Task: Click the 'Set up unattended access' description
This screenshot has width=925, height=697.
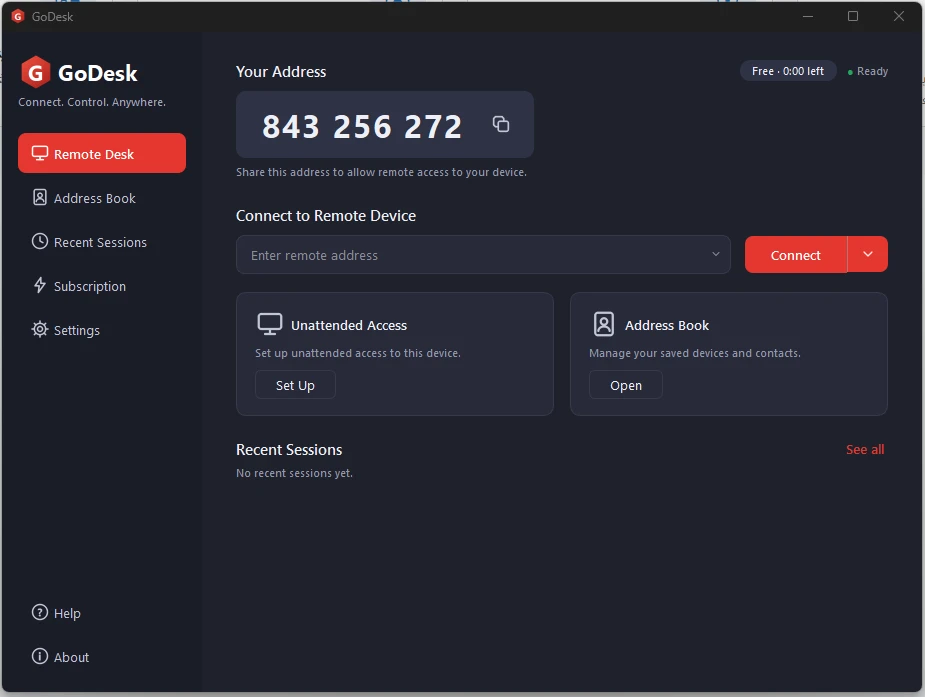Action: point(357,353)
